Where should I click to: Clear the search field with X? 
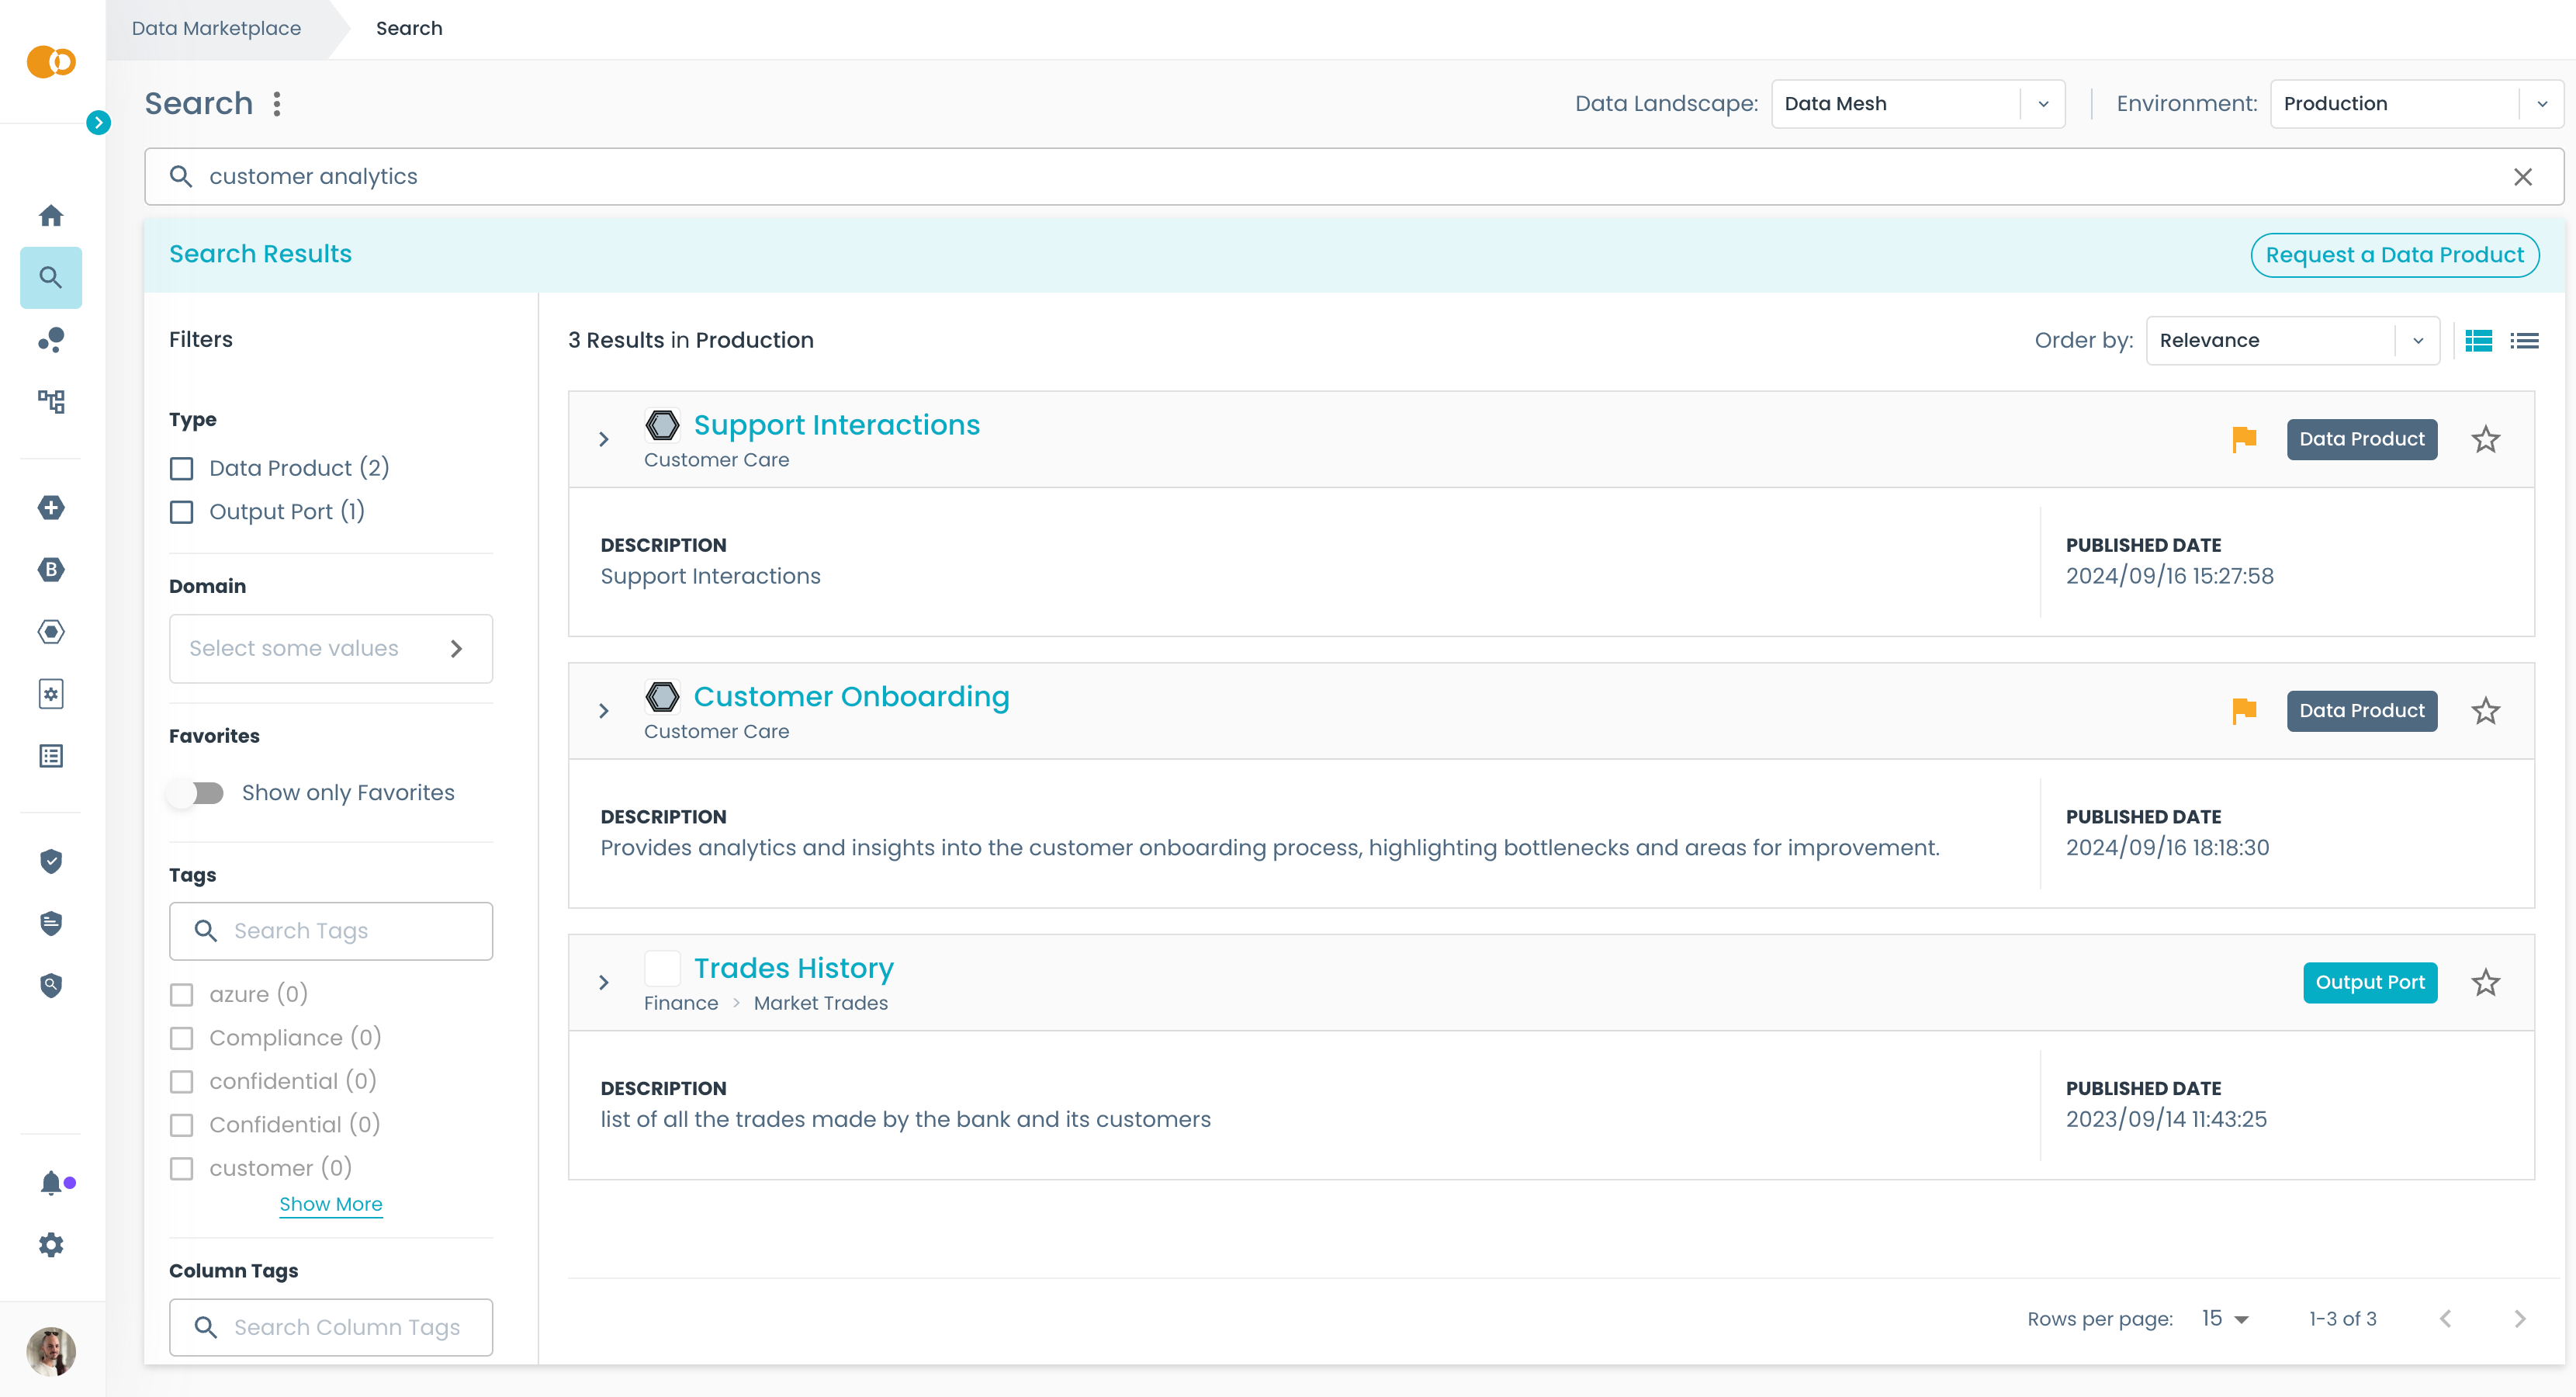click(x=2522, y=177)
